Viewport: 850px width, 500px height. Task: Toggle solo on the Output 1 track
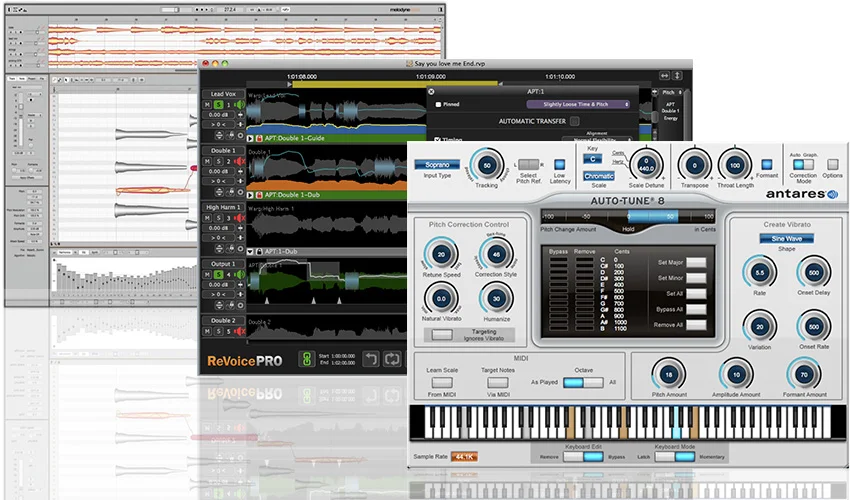pyautogui.click(x=218, y=275)
